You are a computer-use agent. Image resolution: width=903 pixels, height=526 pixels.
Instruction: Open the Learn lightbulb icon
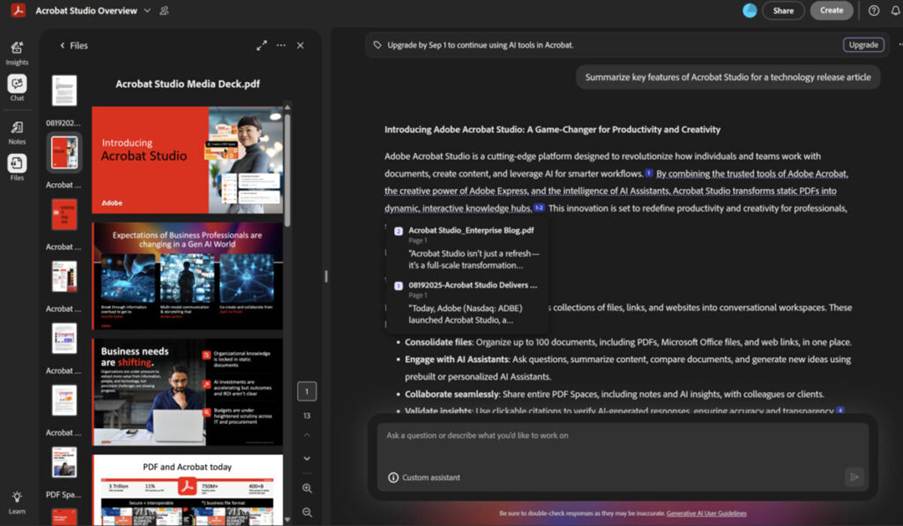(x=17, y=502)
